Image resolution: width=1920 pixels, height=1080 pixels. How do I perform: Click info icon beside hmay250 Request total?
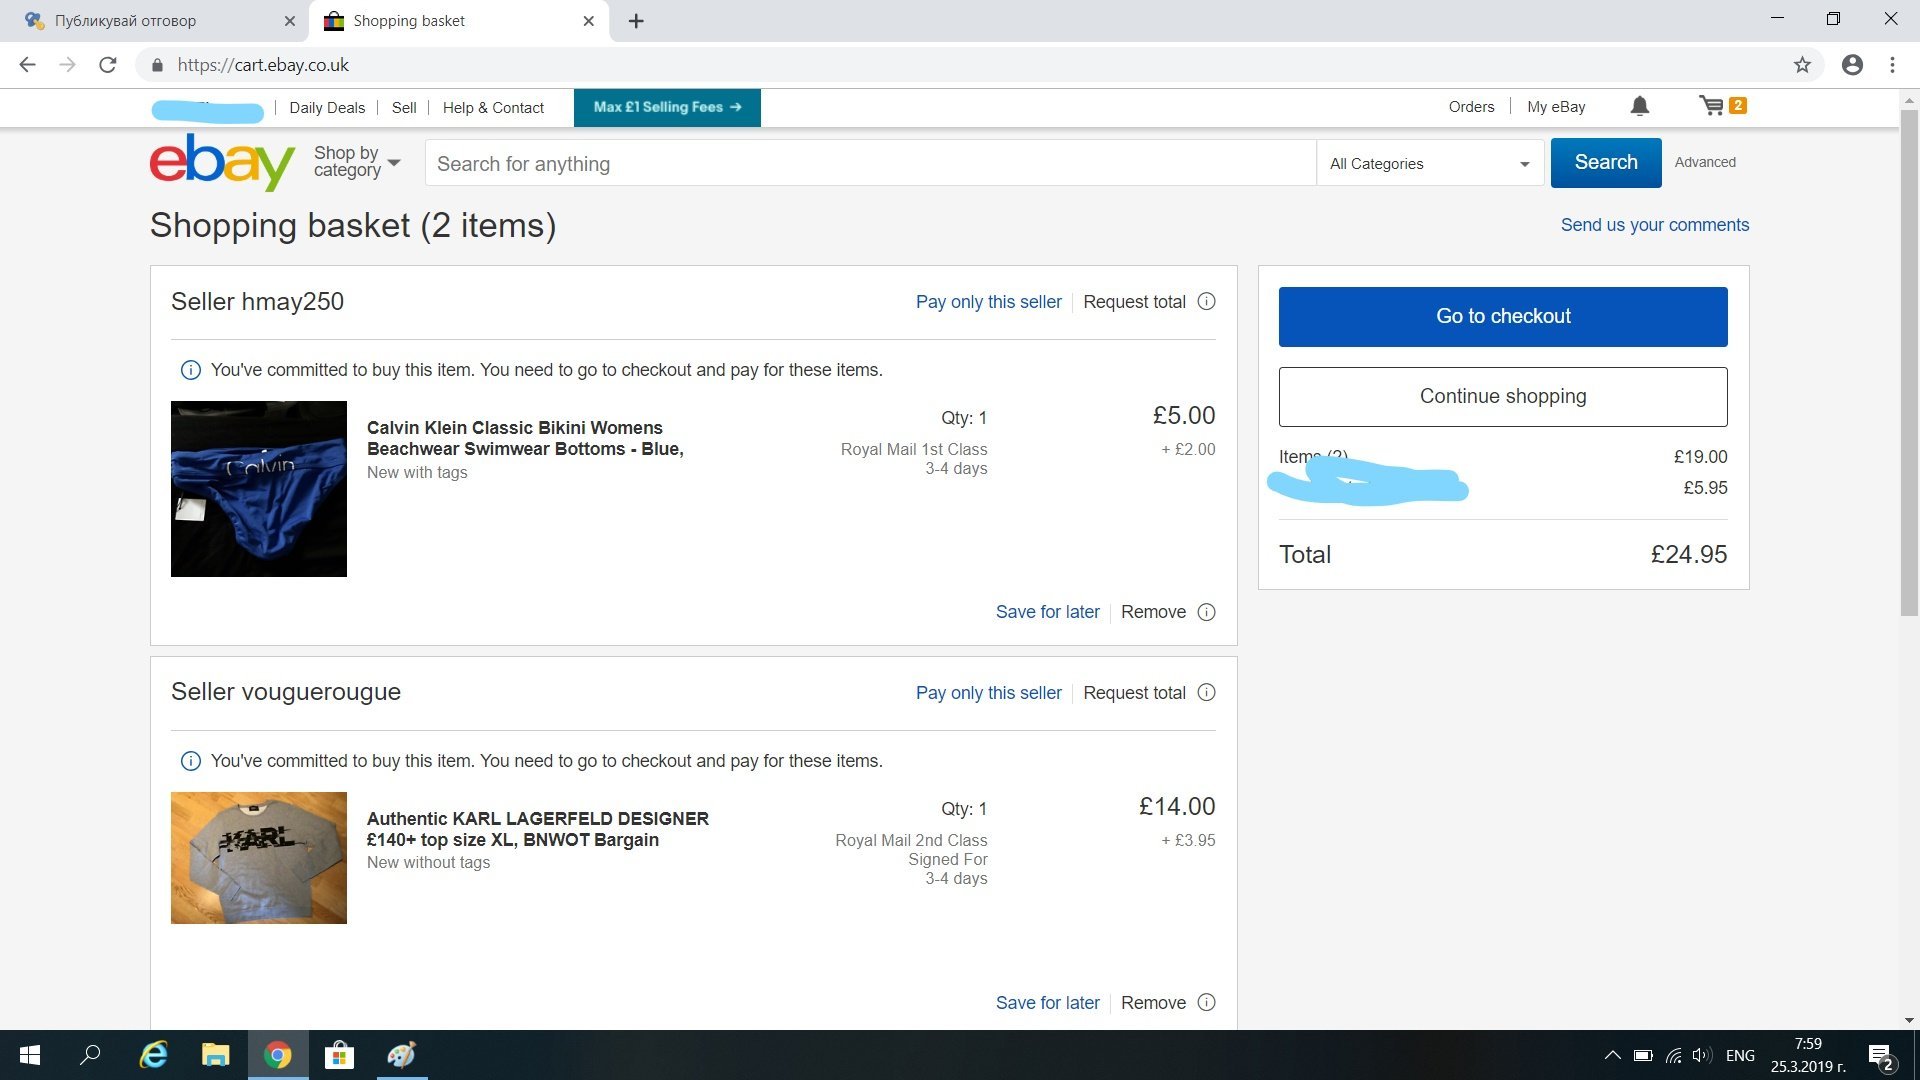coord(1206,302)
